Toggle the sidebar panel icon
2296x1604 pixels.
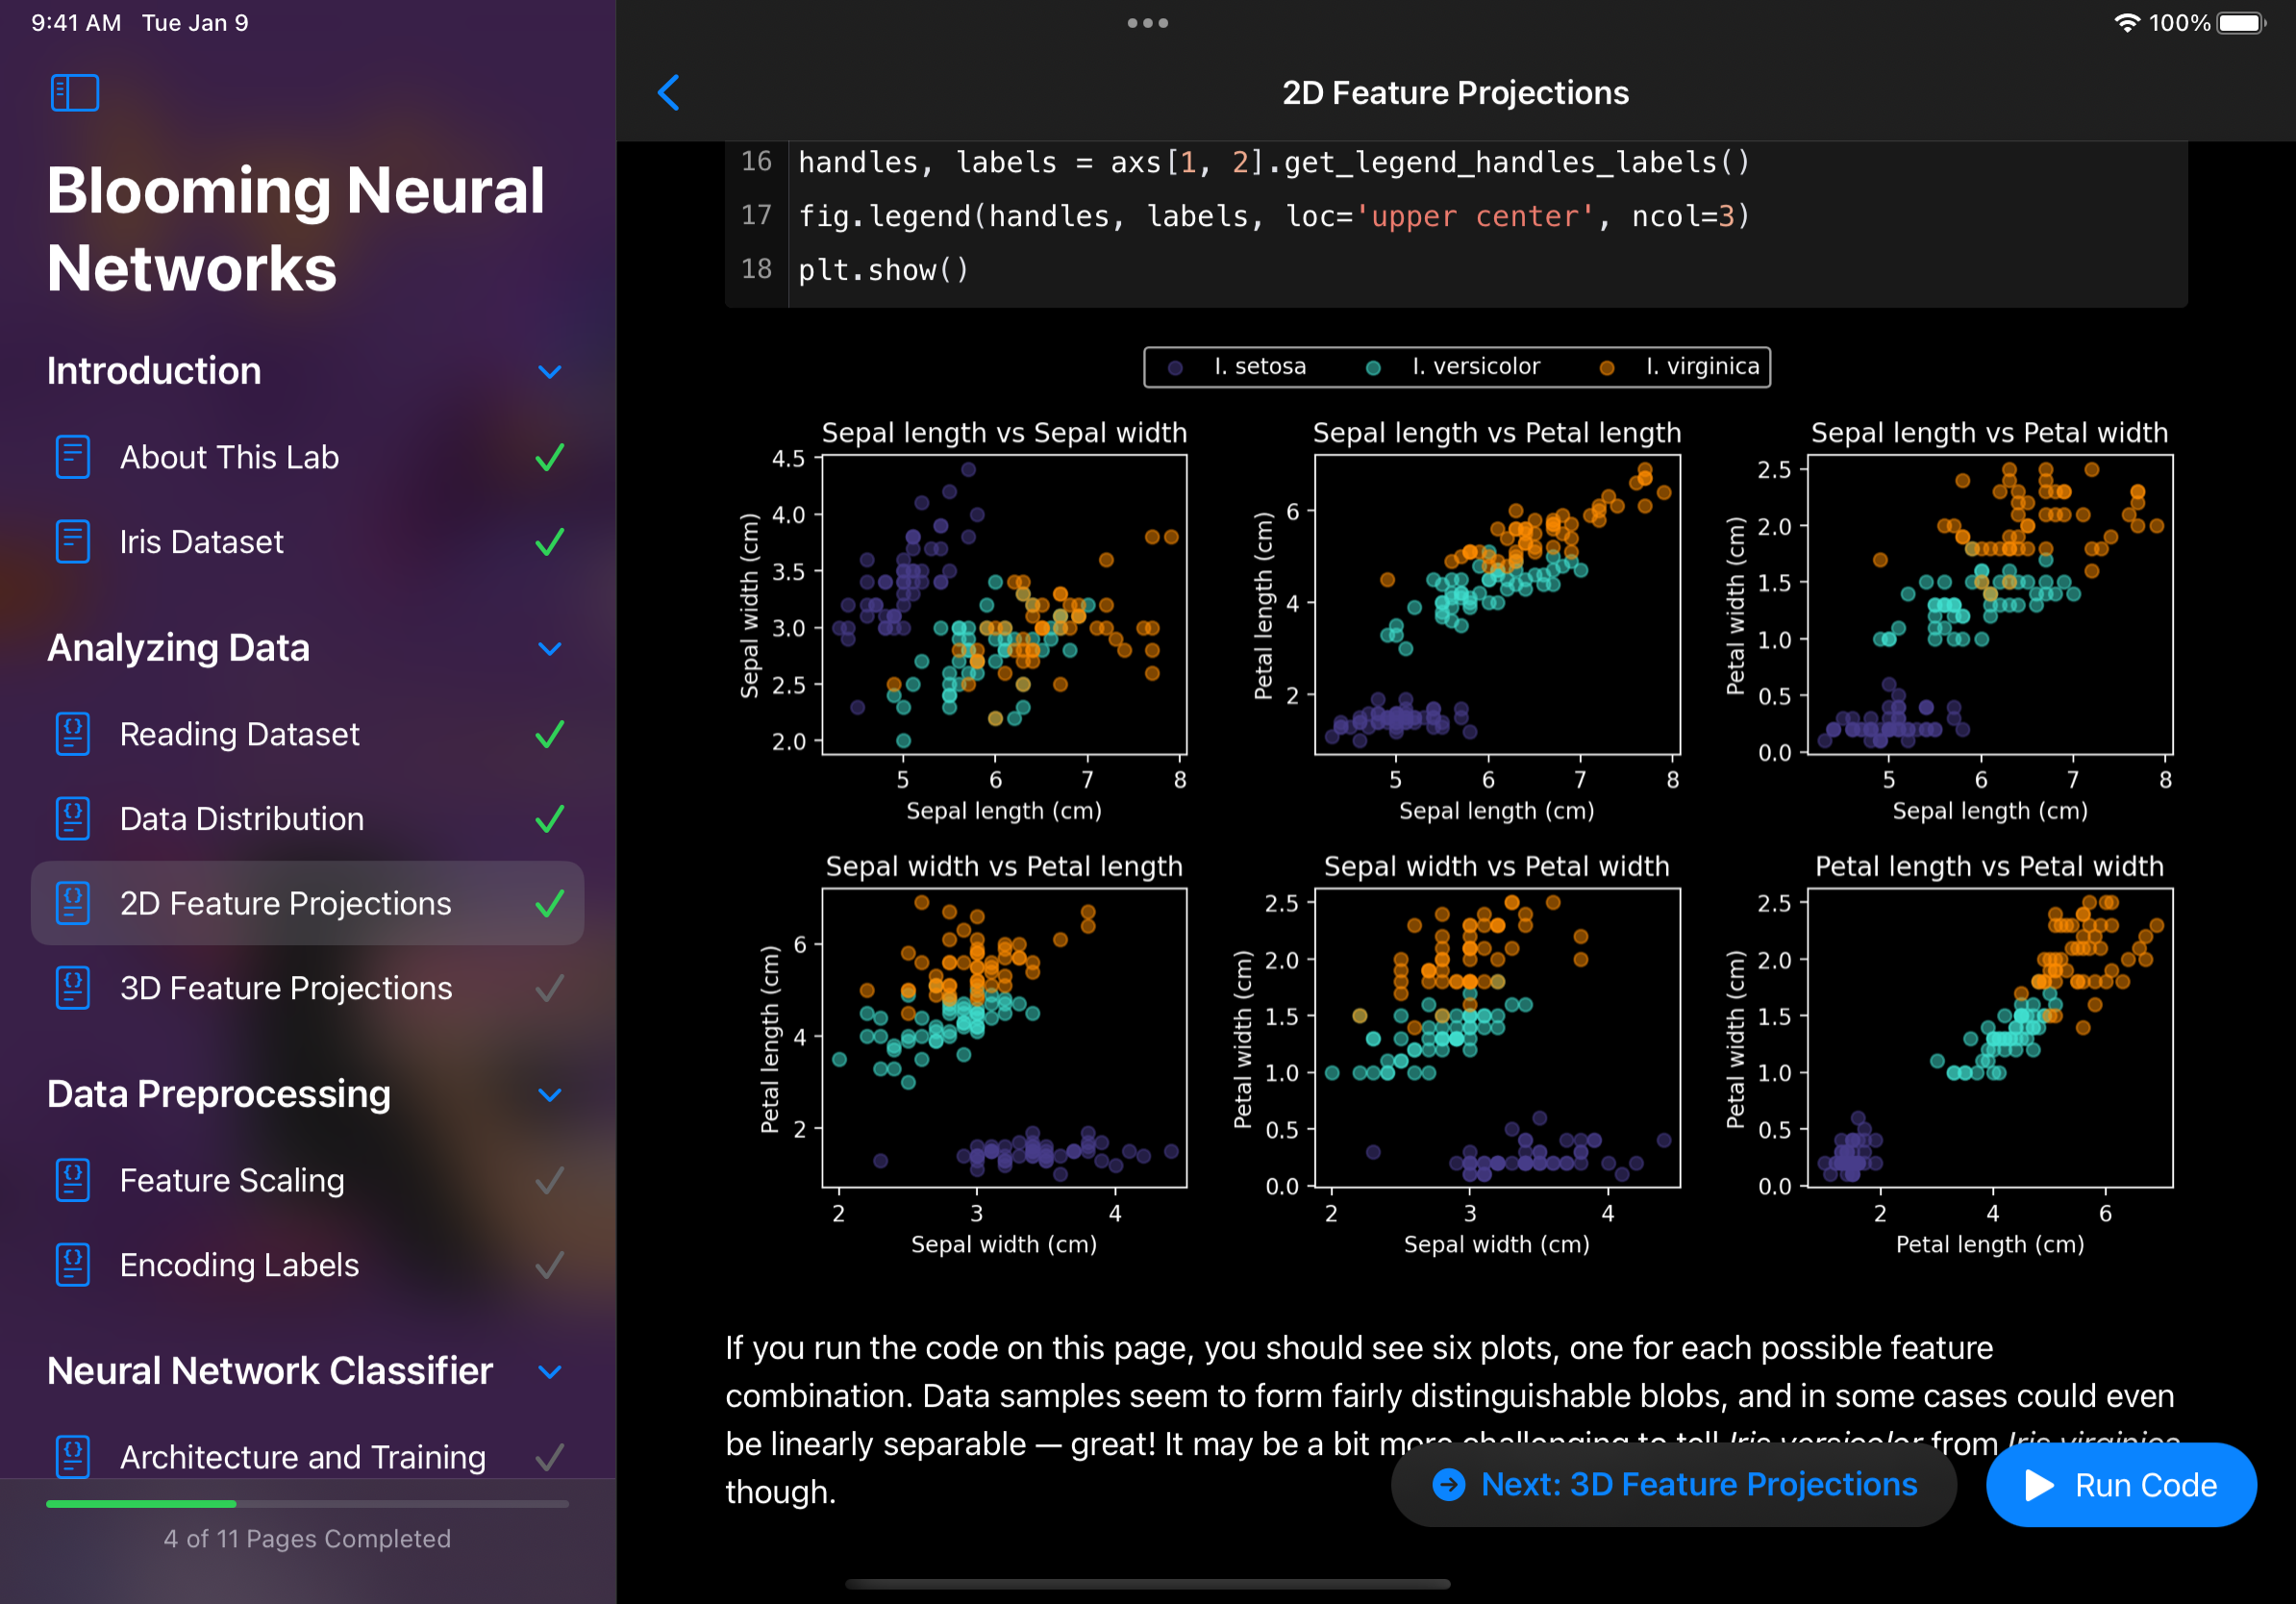coord(75,93)
